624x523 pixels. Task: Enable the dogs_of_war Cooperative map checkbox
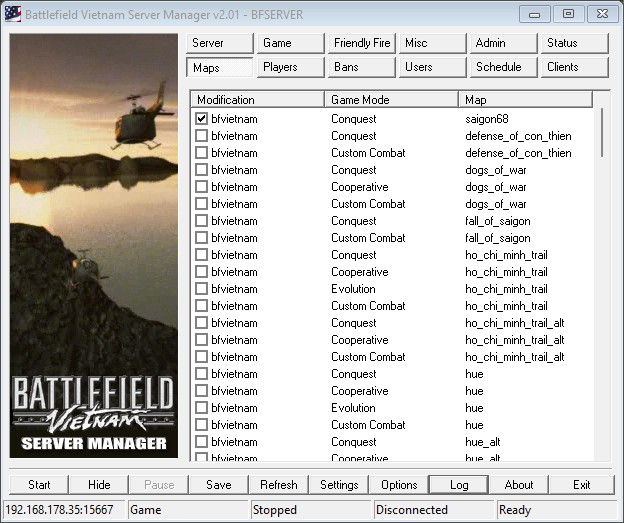202,187
